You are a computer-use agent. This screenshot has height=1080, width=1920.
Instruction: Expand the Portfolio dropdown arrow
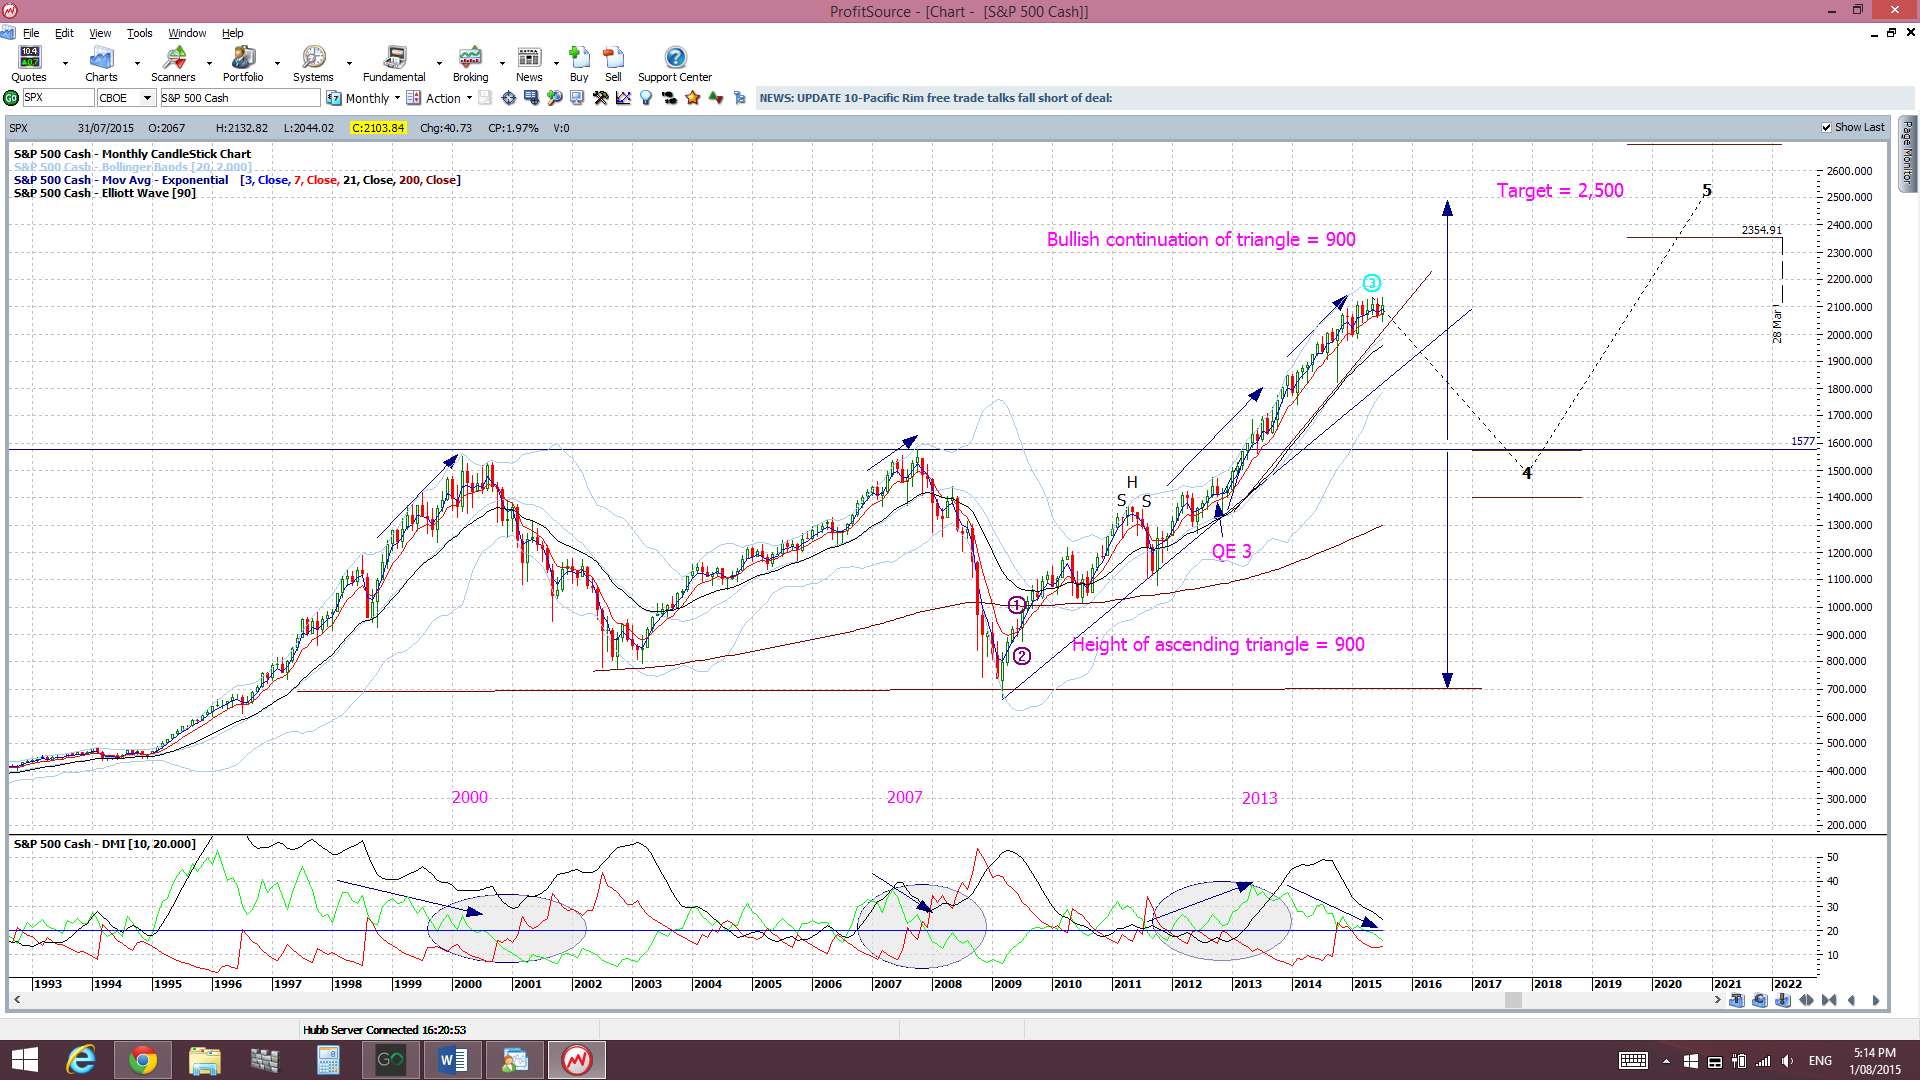click(277, 64)
